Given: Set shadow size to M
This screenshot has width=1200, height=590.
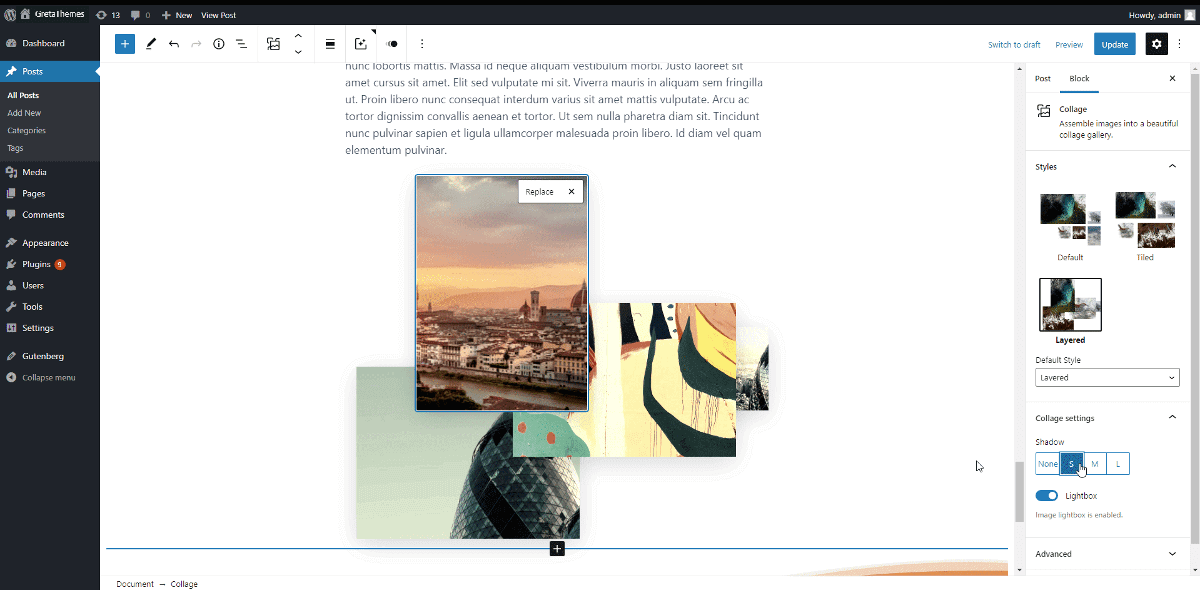Looking at the screenshot, I should click(x=1094, y=464).
